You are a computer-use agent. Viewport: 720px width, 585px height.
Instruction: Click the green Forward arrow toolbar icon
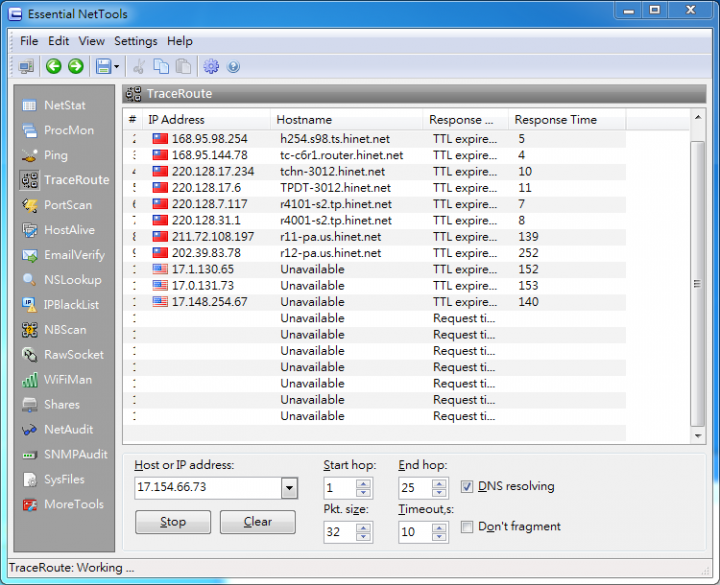(x=76, y=67)
